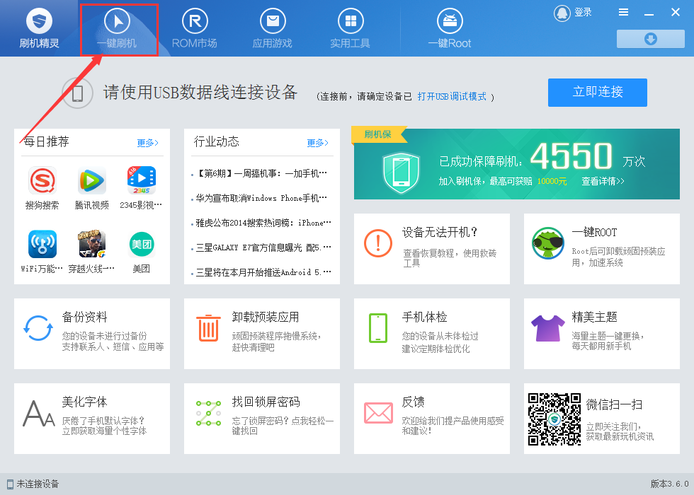Open the 反馈 card title
The width and height of the screenshot is (694, 495).
(x=413, y=402)
